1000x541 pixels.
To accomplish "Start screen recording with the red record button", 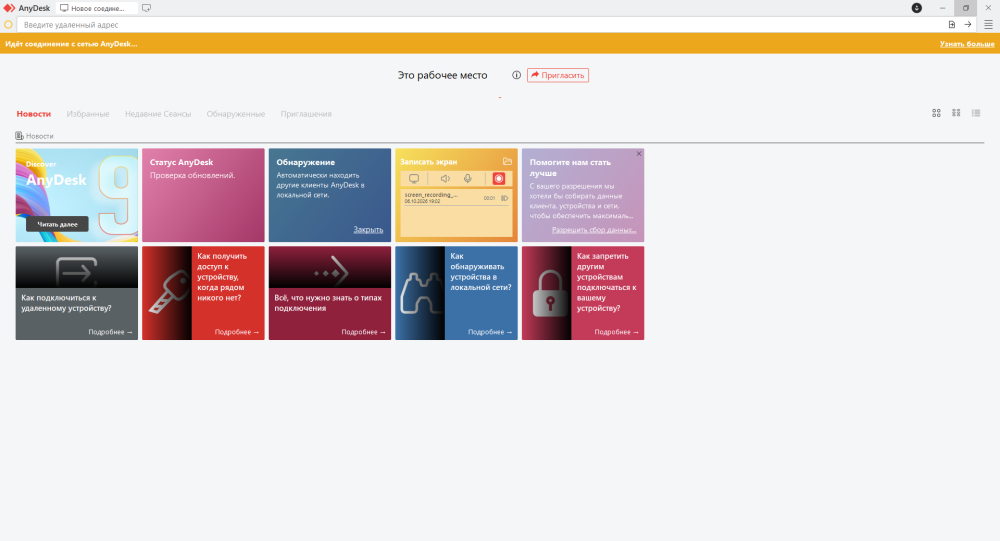I will (499, 179).
